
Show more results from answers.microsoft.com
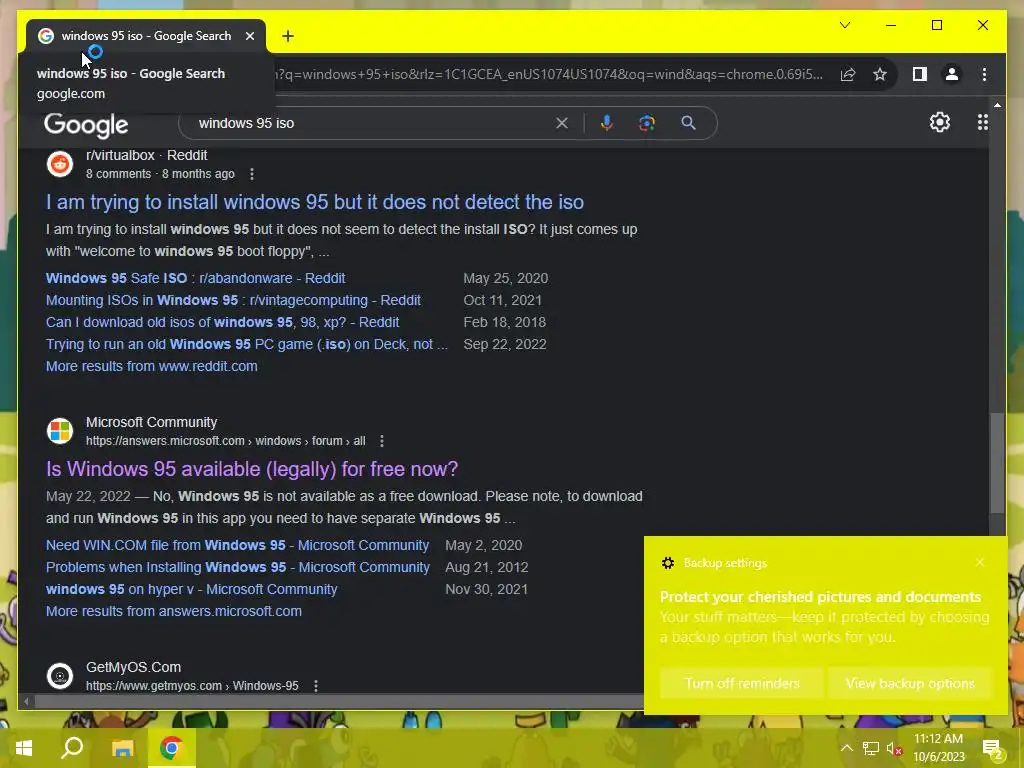pos(174,611)
